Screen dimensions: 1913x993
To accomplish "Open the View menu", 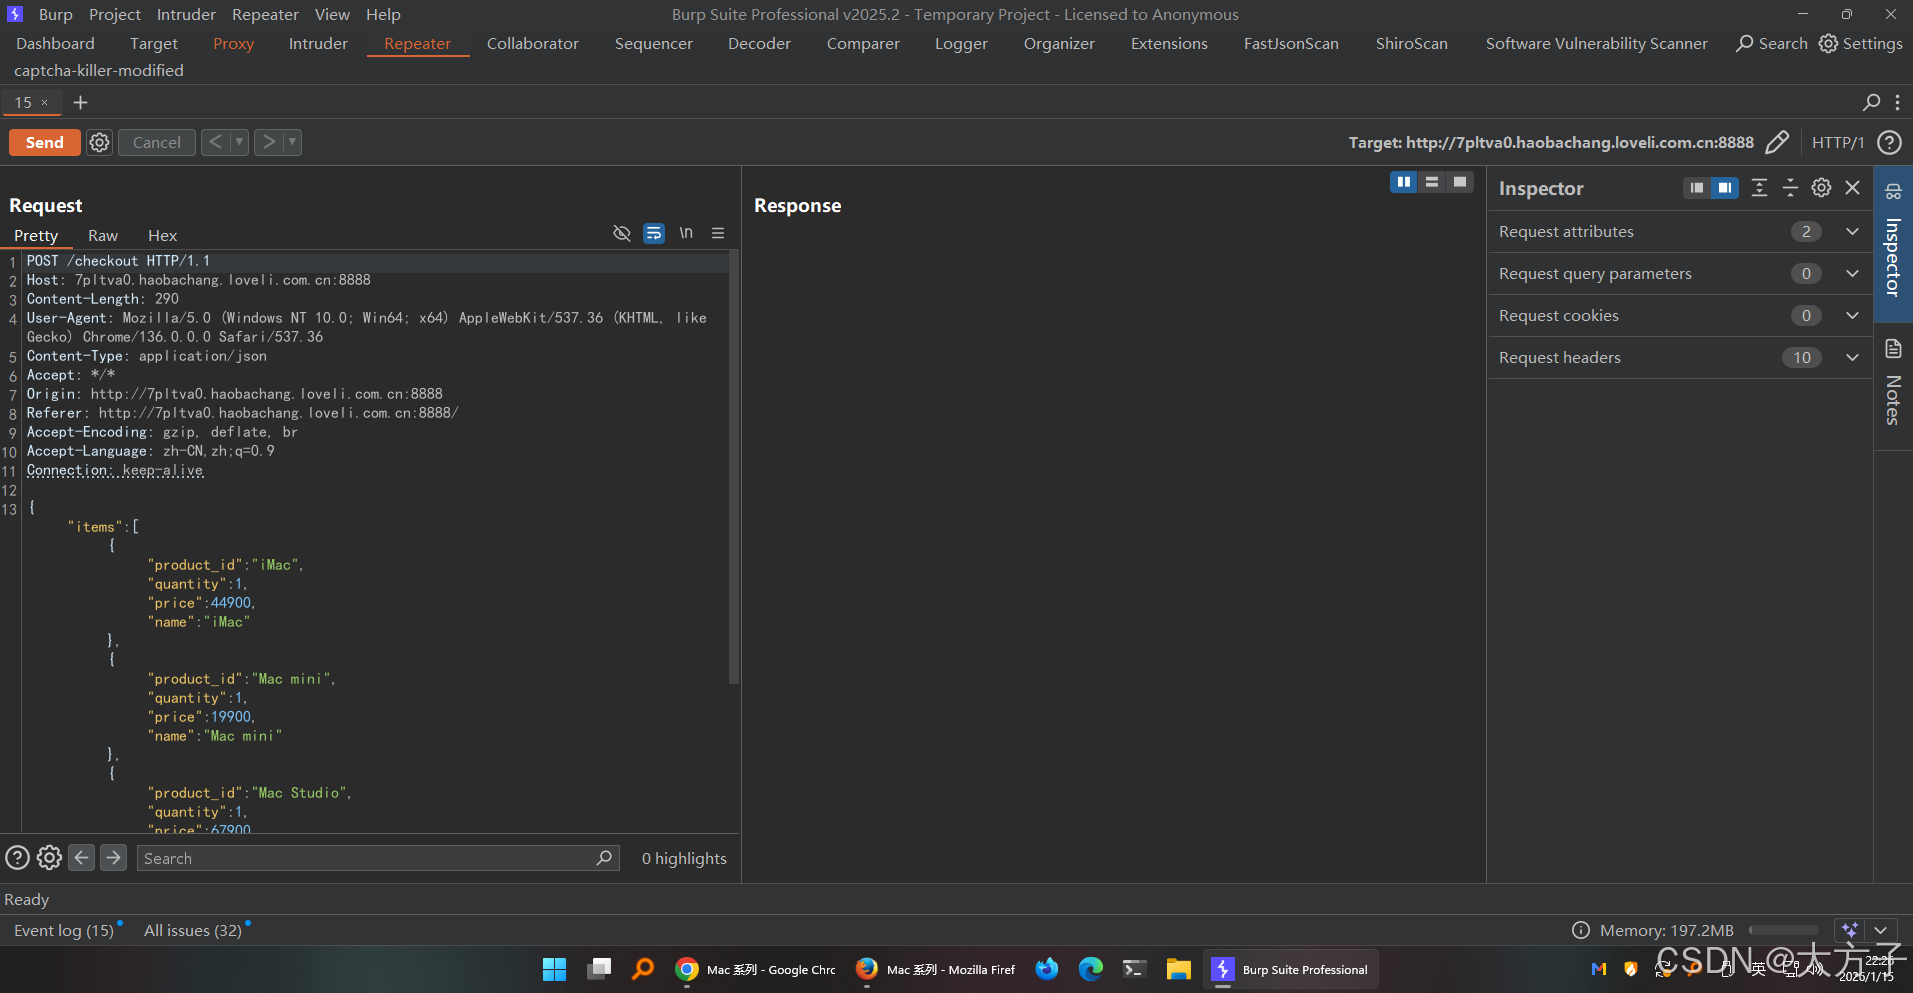I will pyautogui.click(x=332, y=15).
